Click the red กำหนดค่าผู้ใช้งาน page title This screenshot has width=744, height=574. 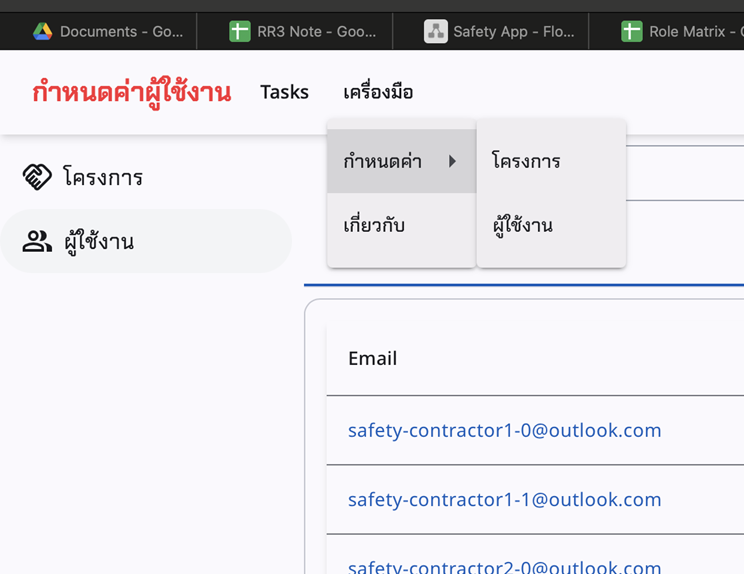coord(132,92)
